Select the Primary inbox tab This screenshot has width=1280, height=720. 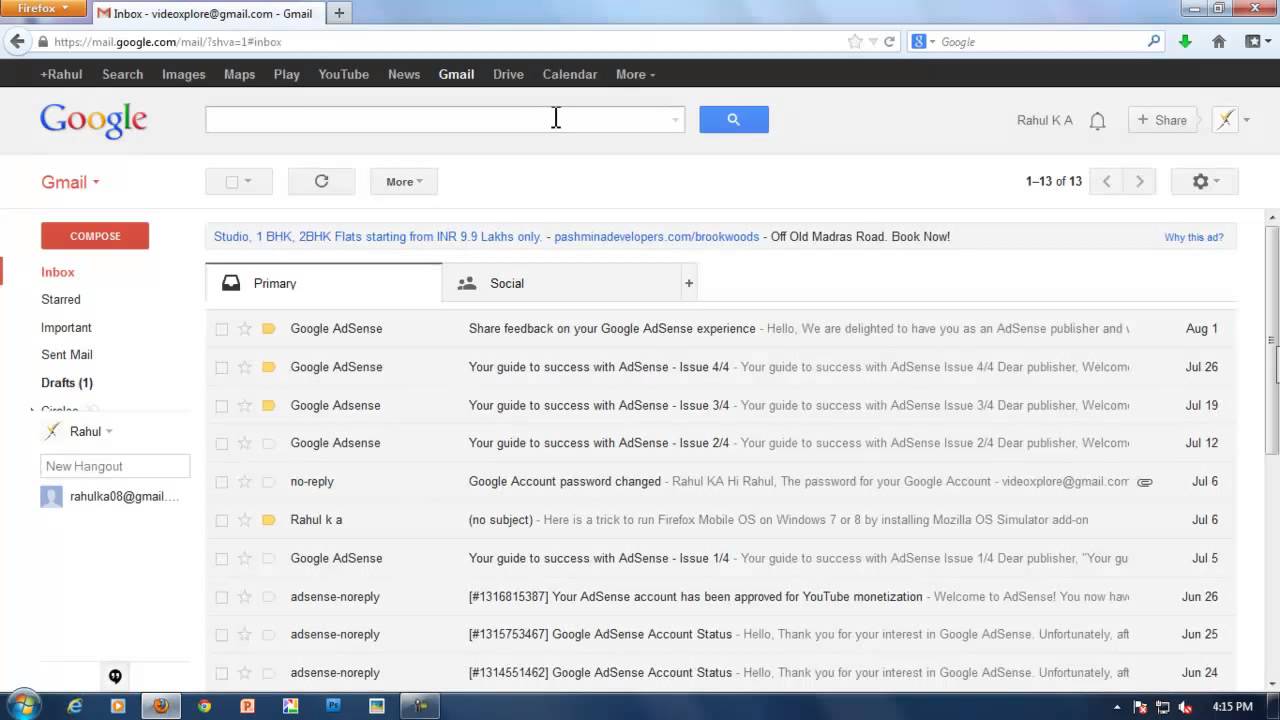click(324, 283)
